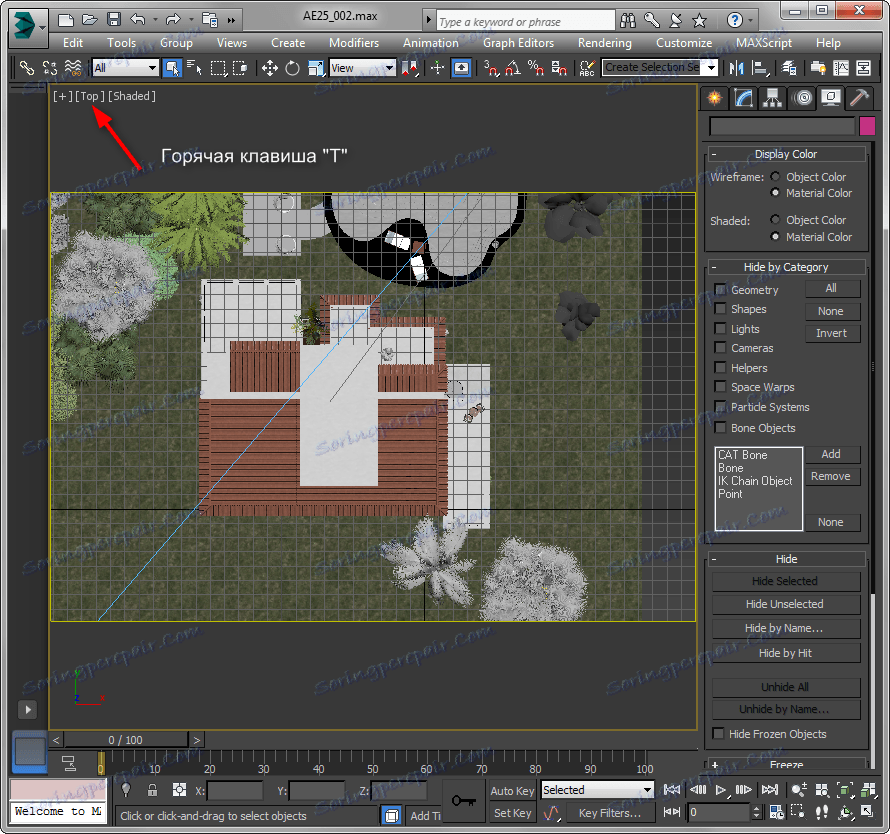This screenshot has width=890, height=834.
Task: Open the Modify command panel tab
Action: pyautogui.click(x=743, y=97)
